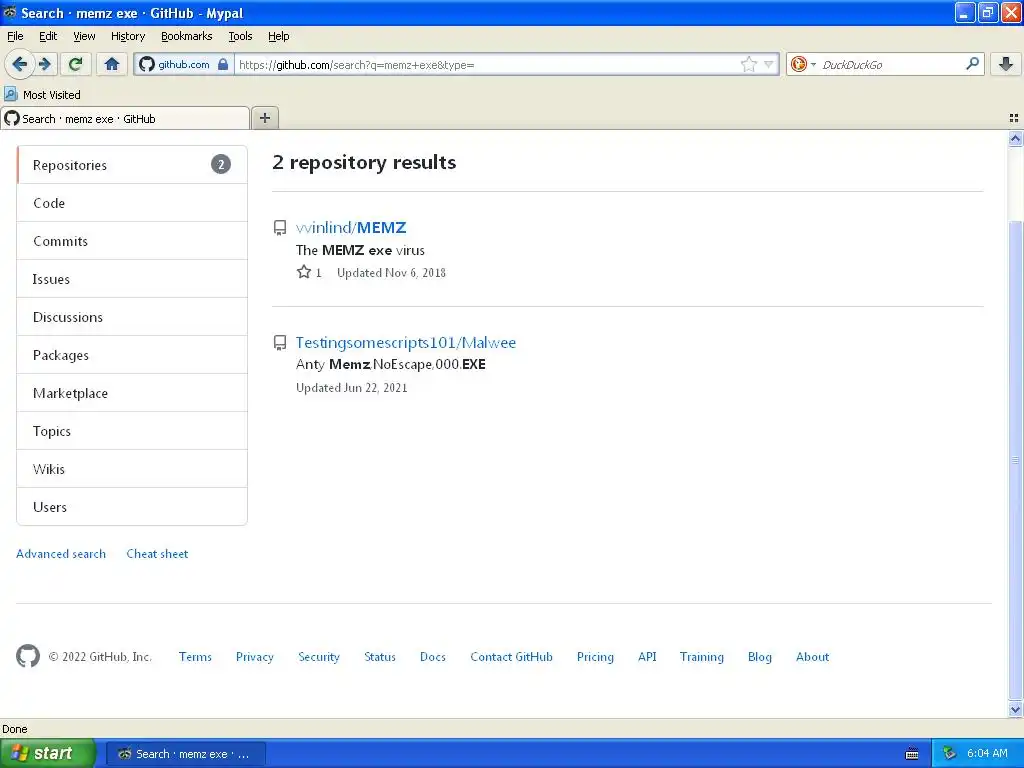Image resolution: width=1024 pixels, height=768 pixels.
Task: Open the DuckDuckGo search engine selector
Action: pyautogui.click(x=803, y=64)
